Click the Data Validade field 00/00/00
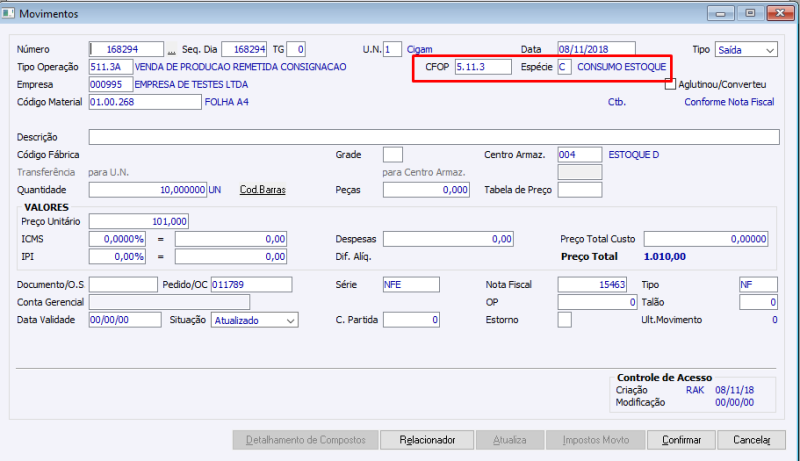 point(125,320)
